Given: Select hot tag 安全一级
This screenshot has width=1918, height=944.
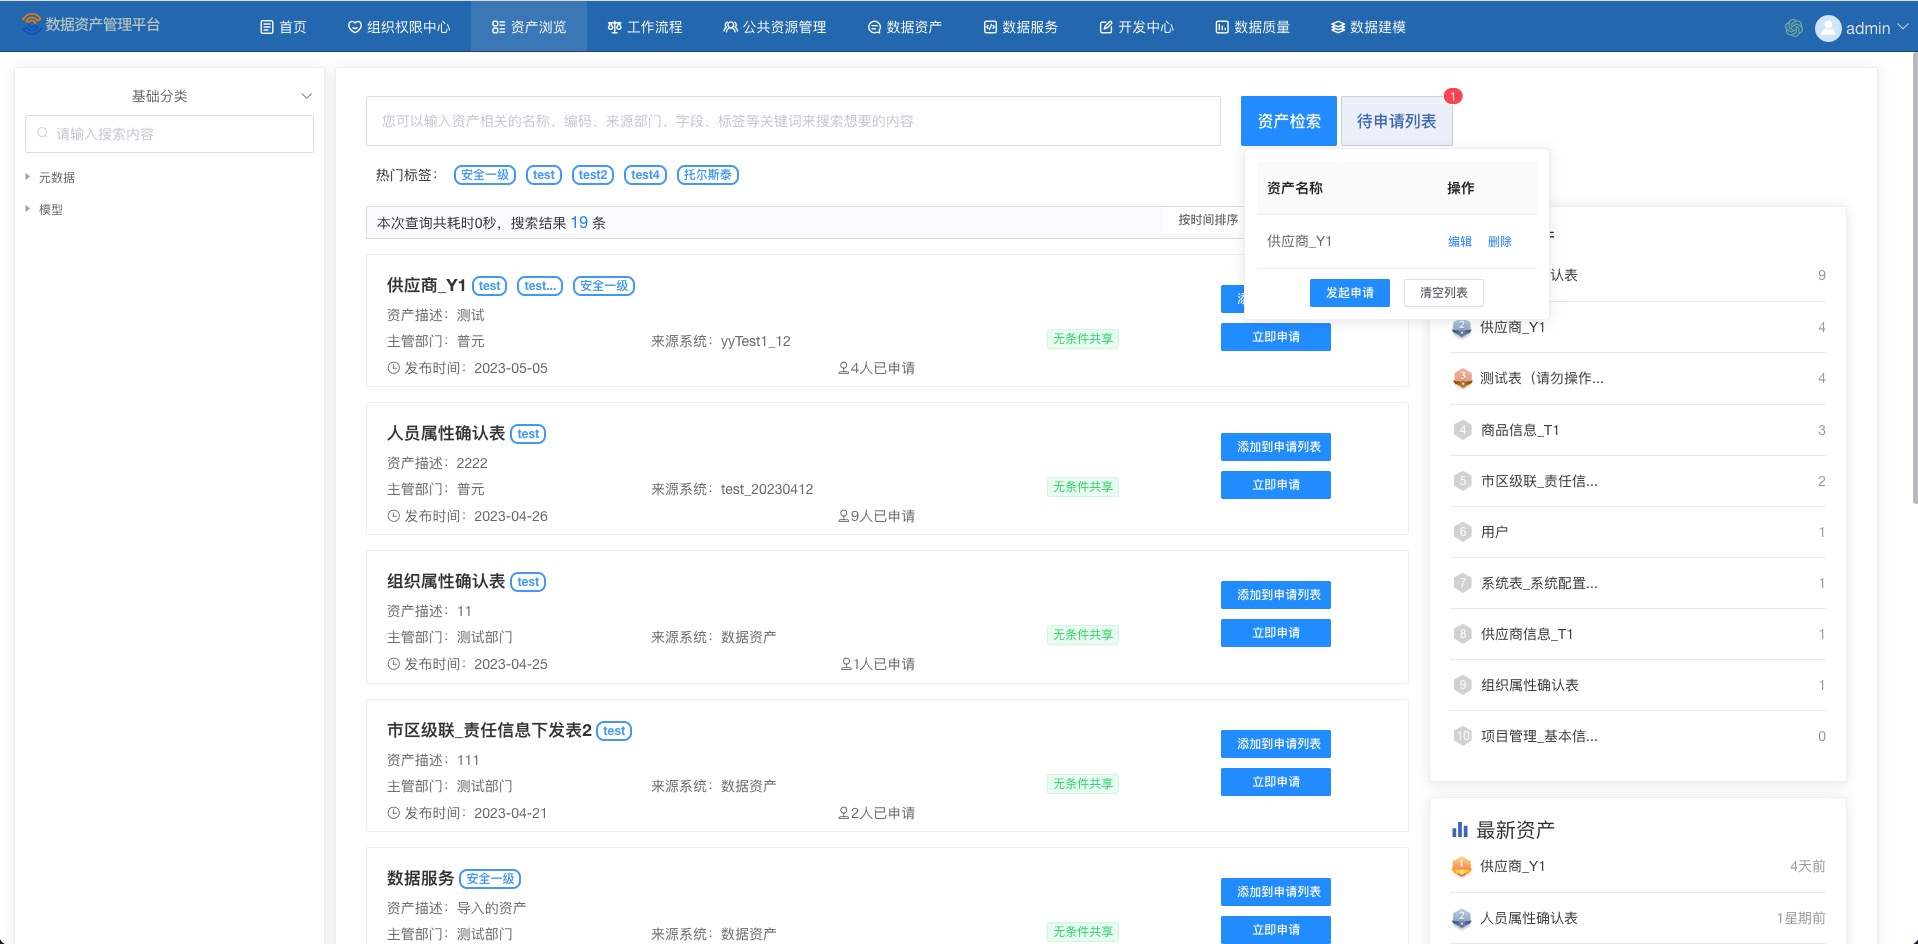Looking at the screenshot, I should pyautogui.click(x=485, y=175).
